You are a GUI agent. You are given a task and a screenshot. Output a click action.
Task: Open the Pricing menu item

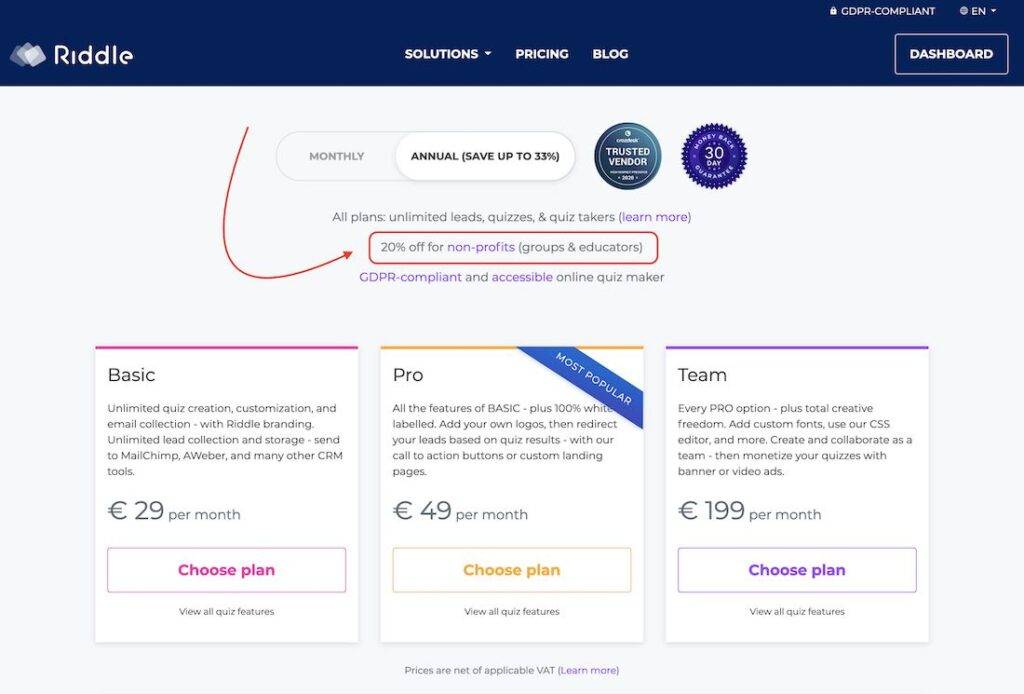click(541, 54)
